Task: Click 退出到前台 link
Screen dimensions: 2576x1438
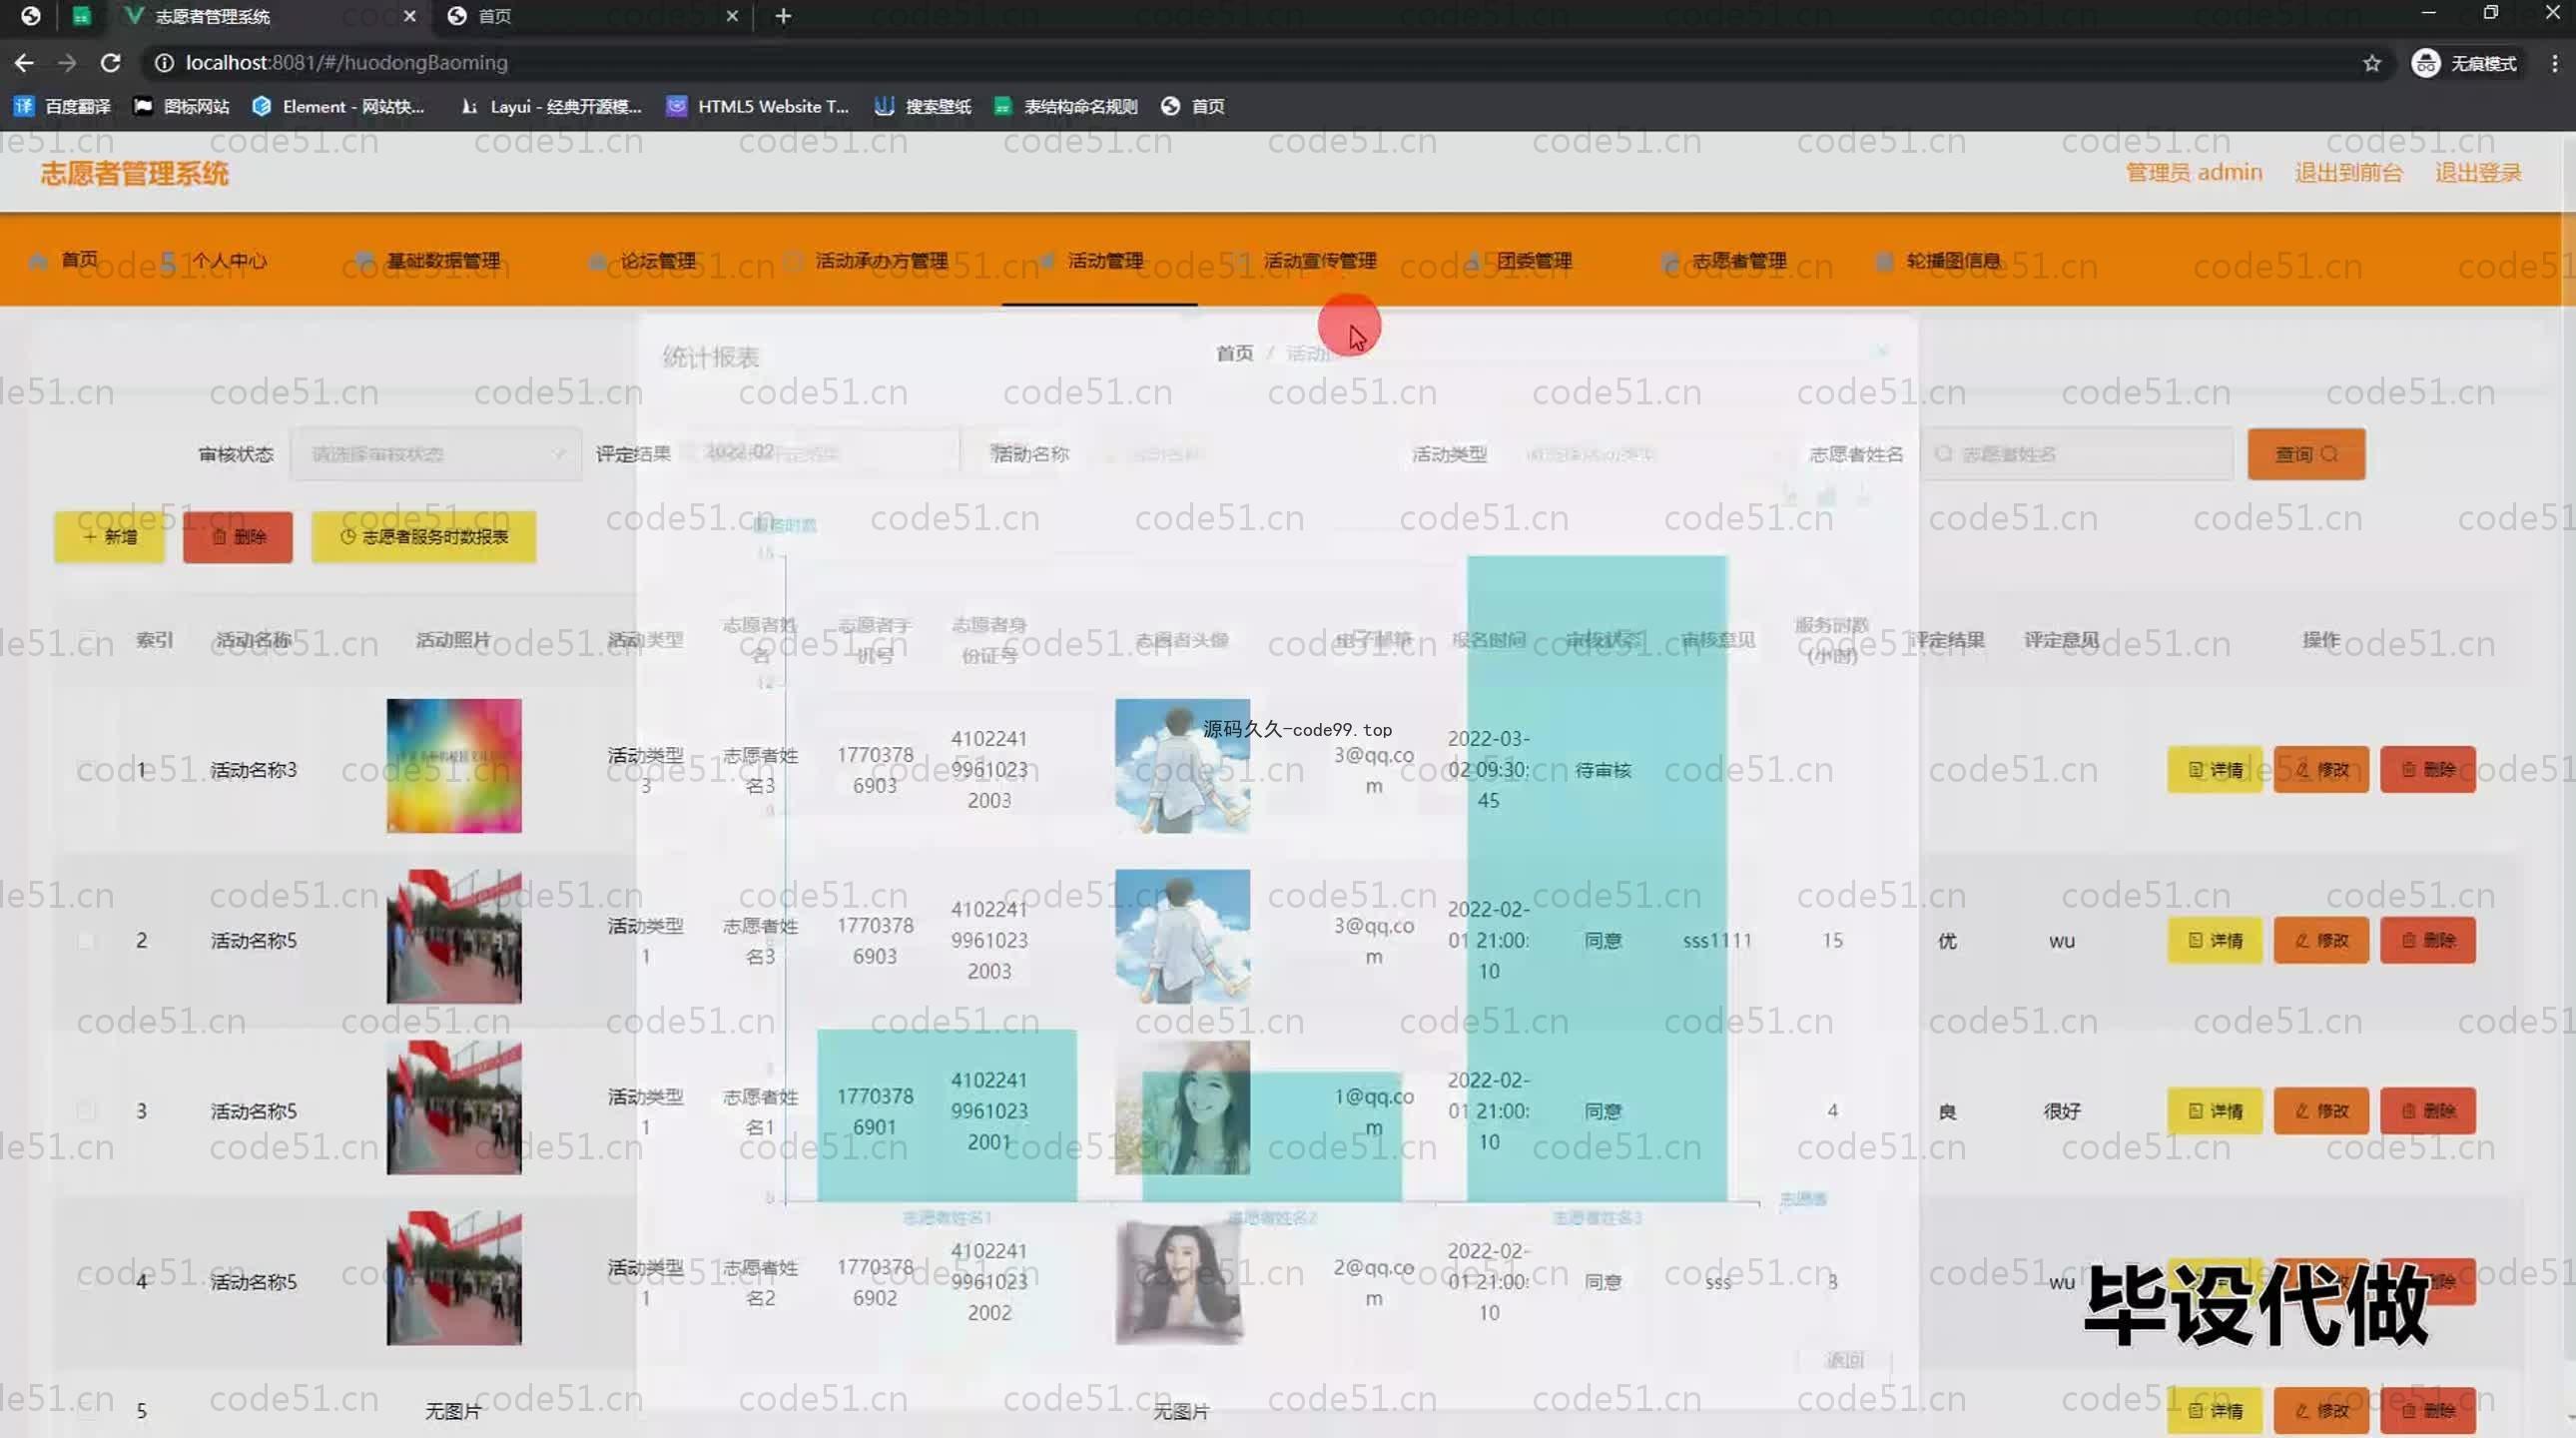Action: click(x=2348, y=172)
